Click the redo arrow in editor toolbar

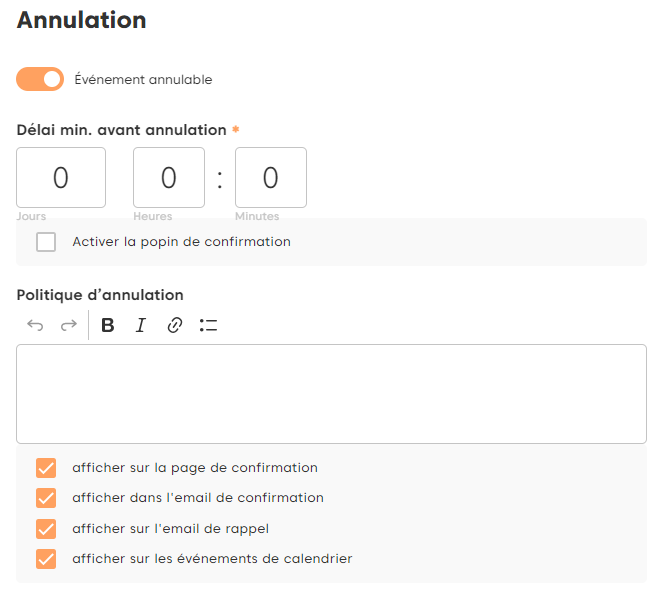tap(68, 325)
